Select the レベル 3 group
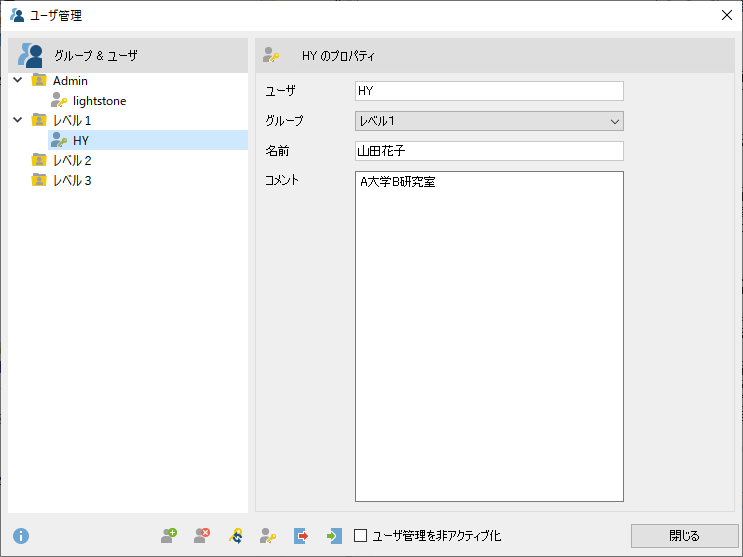 [x=72, y=180]
